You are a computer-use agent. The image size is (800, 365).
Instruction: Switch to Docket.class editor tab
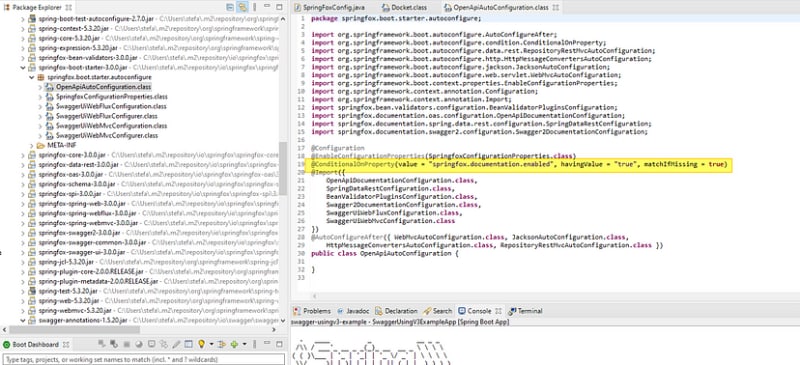tap(404, 8)
